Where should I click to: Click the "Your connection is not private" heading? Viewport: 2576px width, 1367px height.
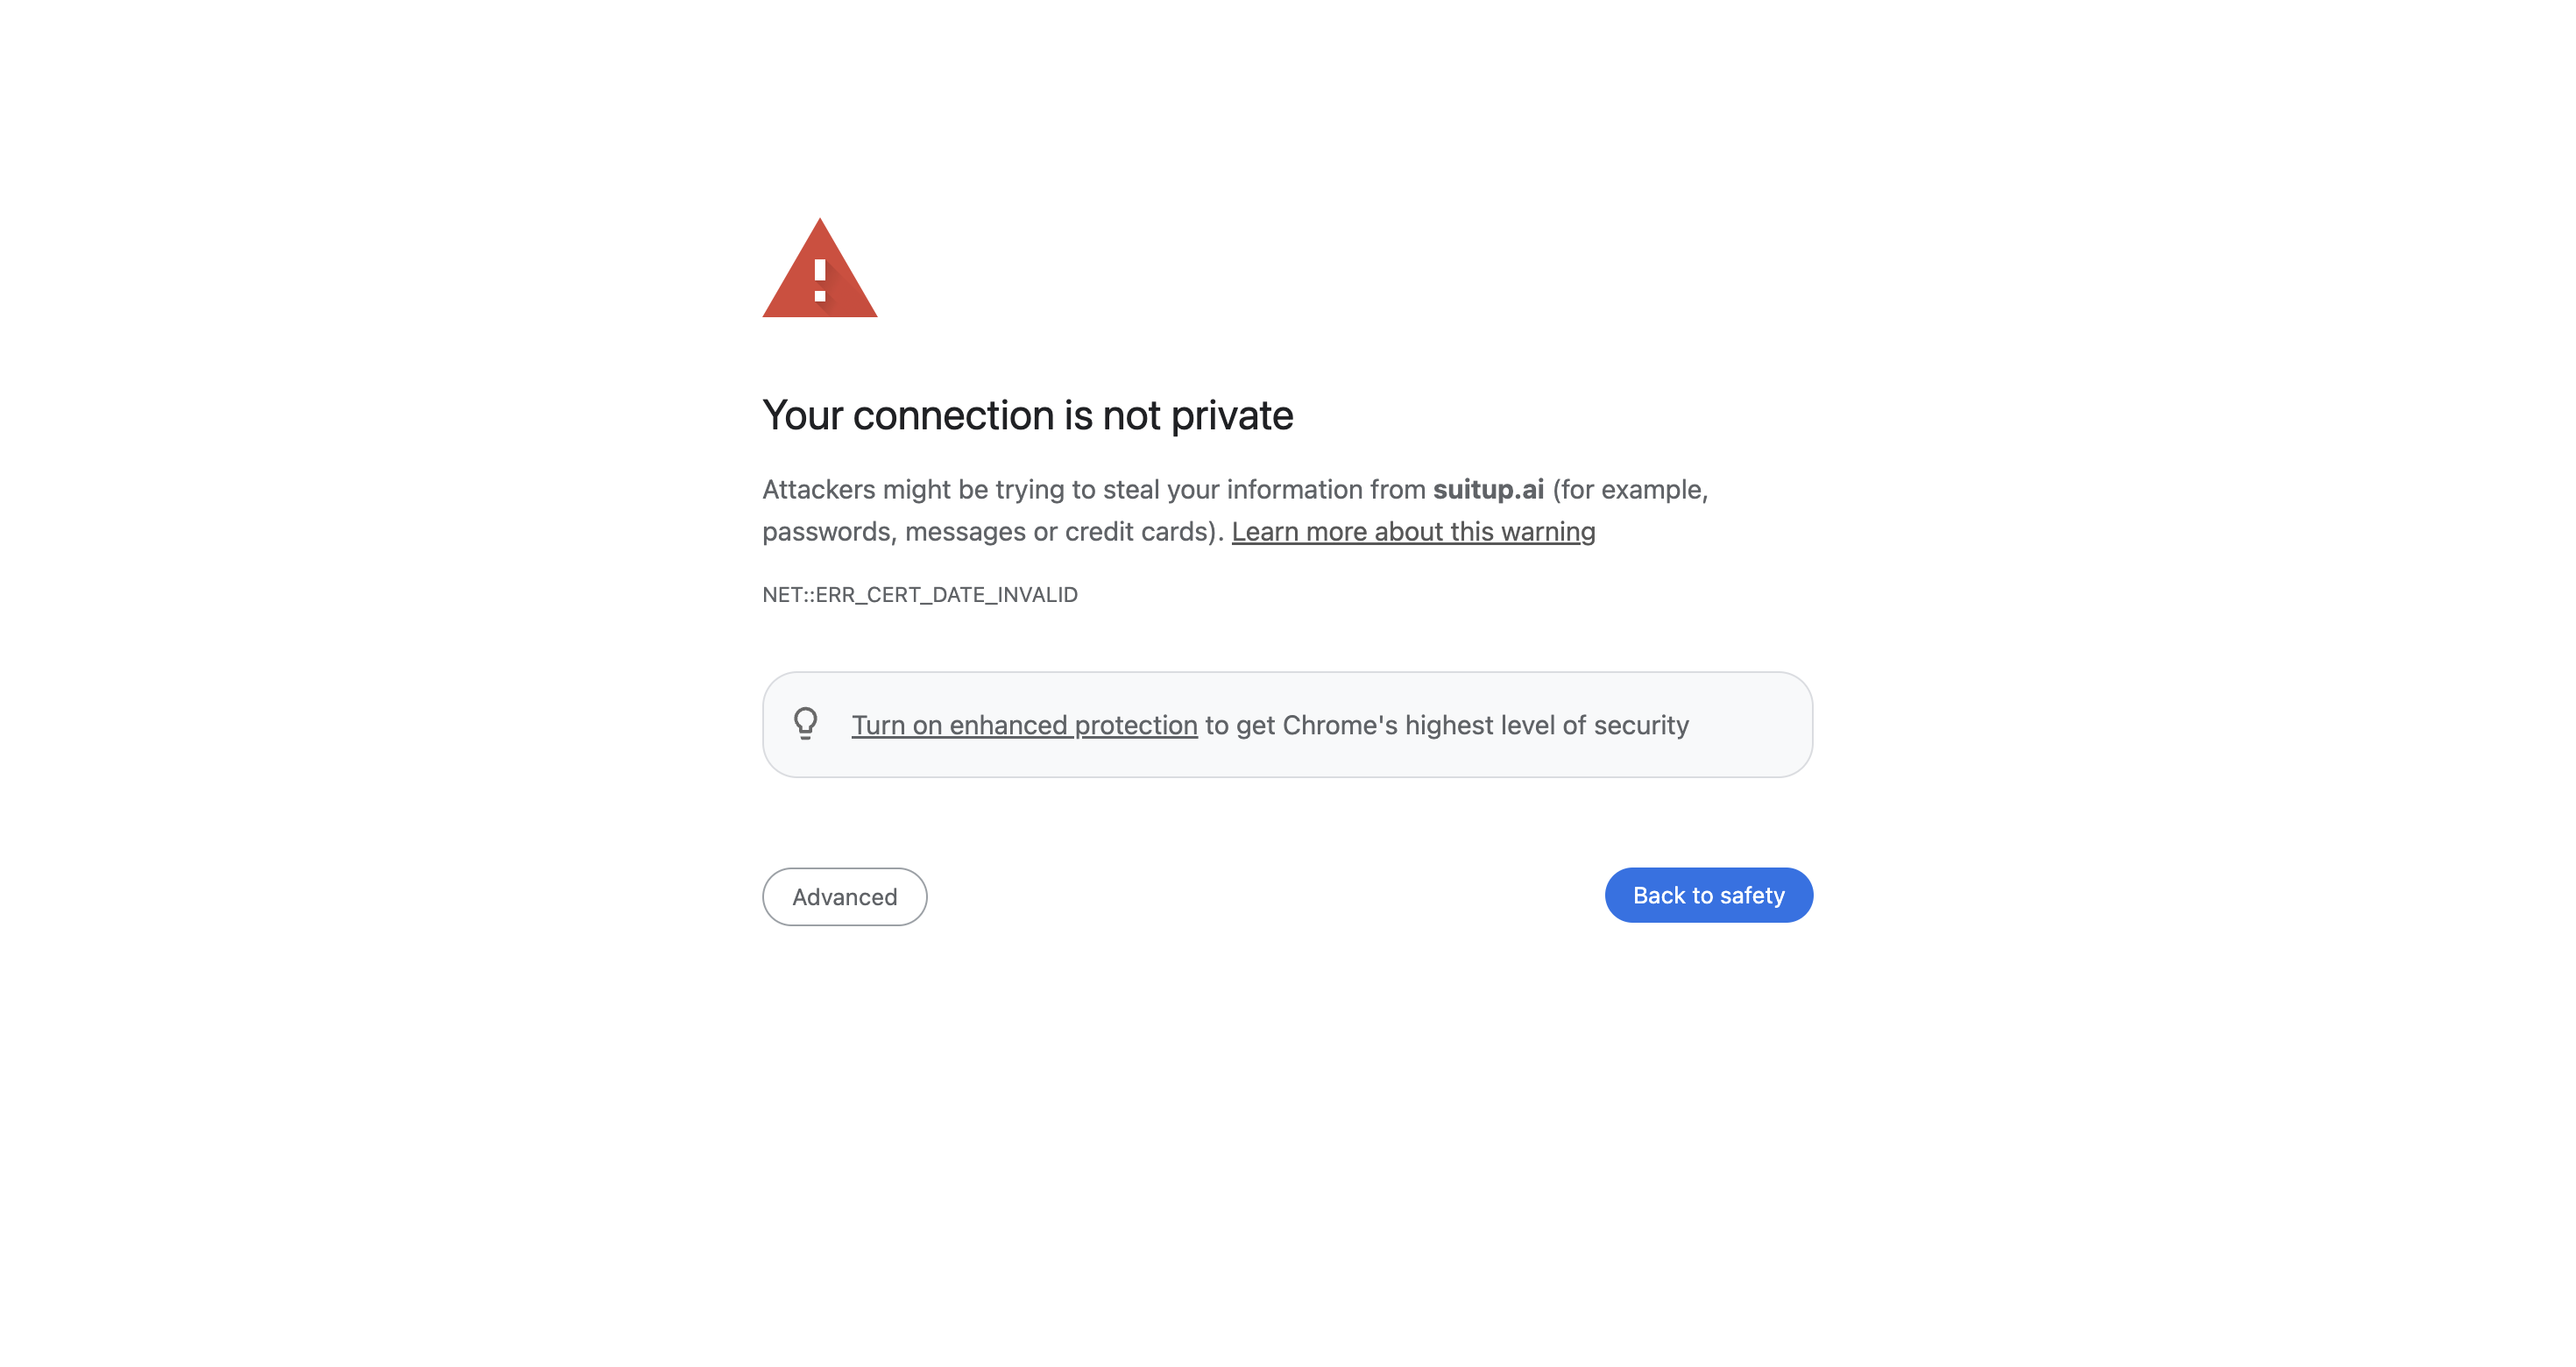point(1027,415)
